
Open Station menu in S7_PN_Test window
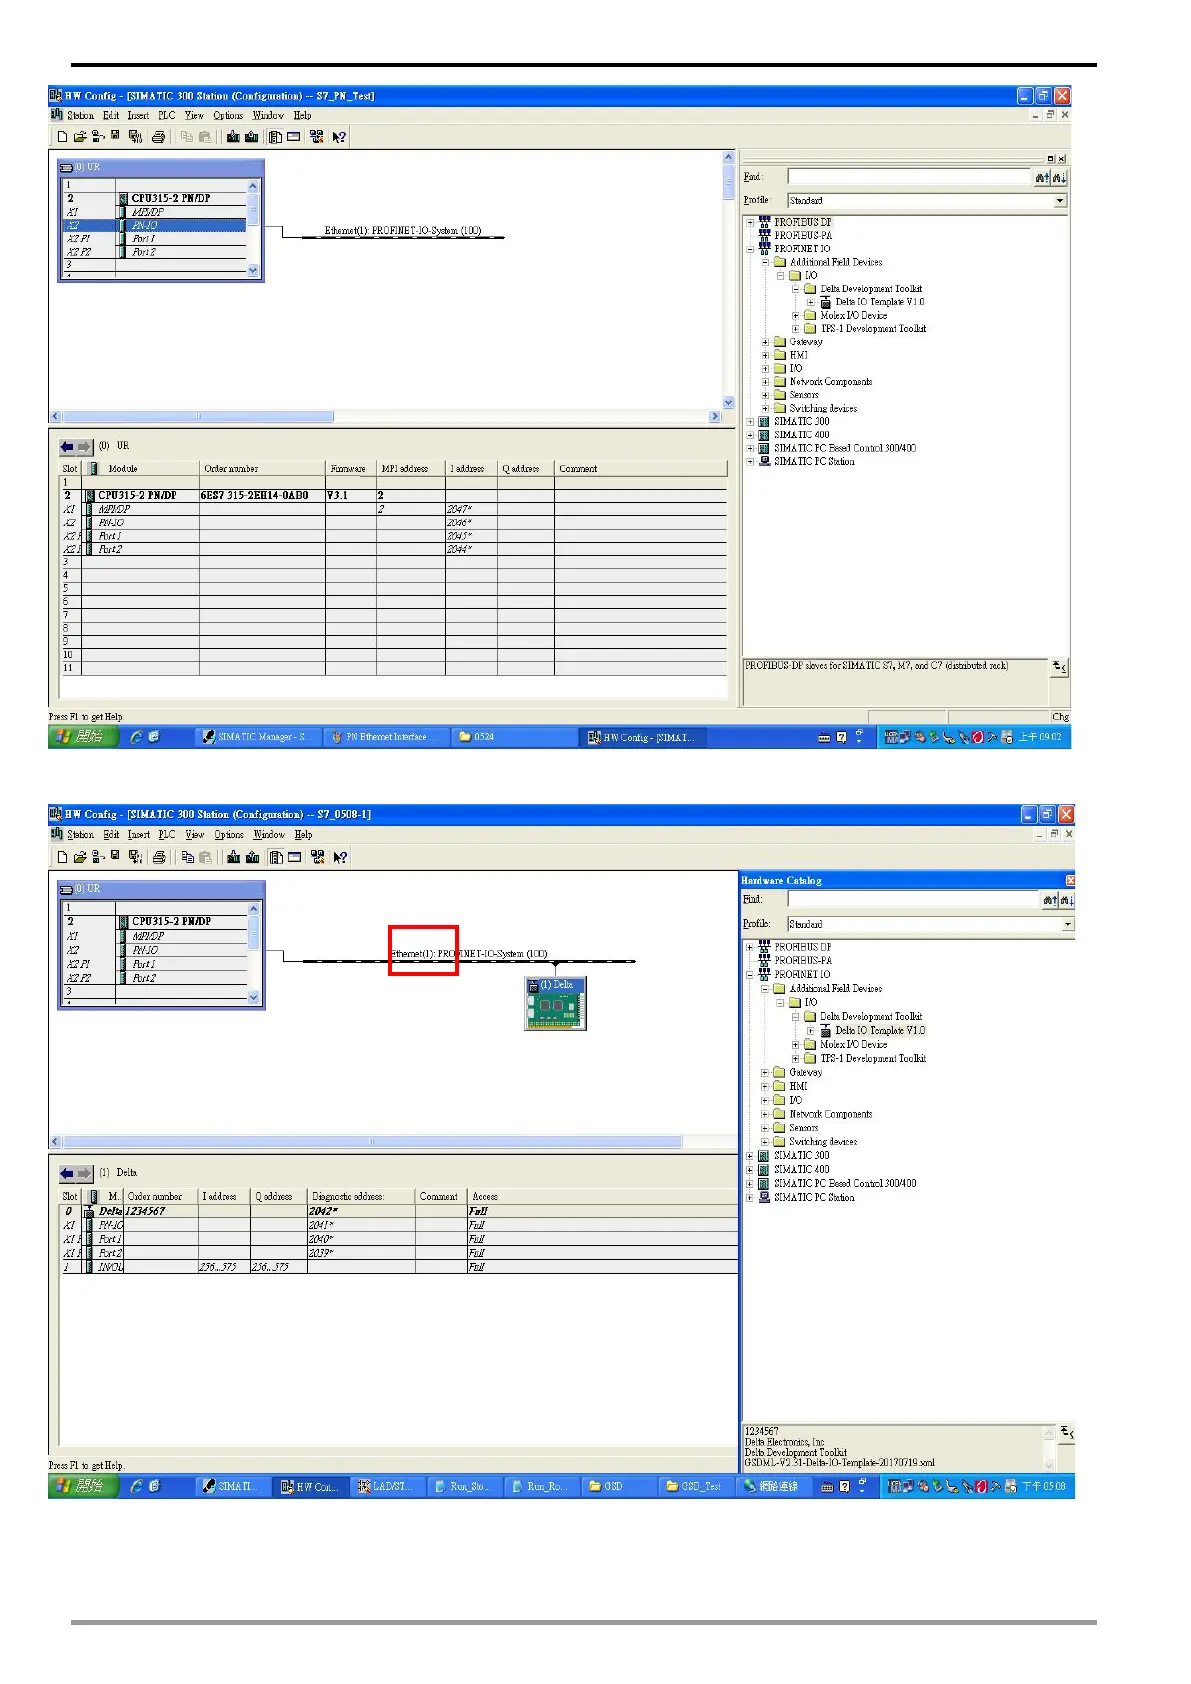pyautogui.click(x=80, y=116)
